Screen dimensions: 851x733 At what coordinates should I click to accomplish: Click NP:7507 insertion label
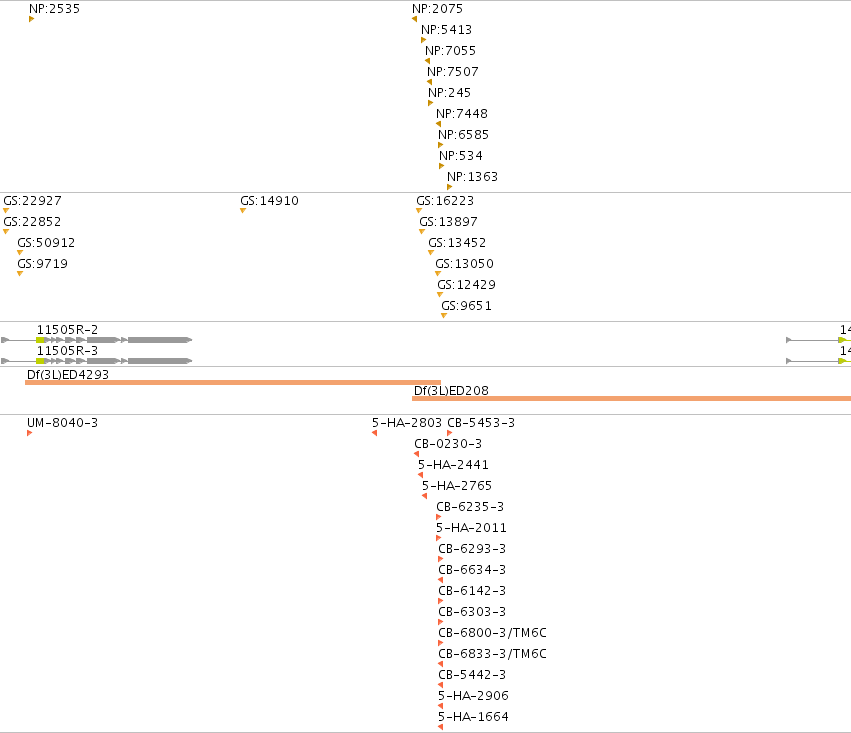coord(453,72)
